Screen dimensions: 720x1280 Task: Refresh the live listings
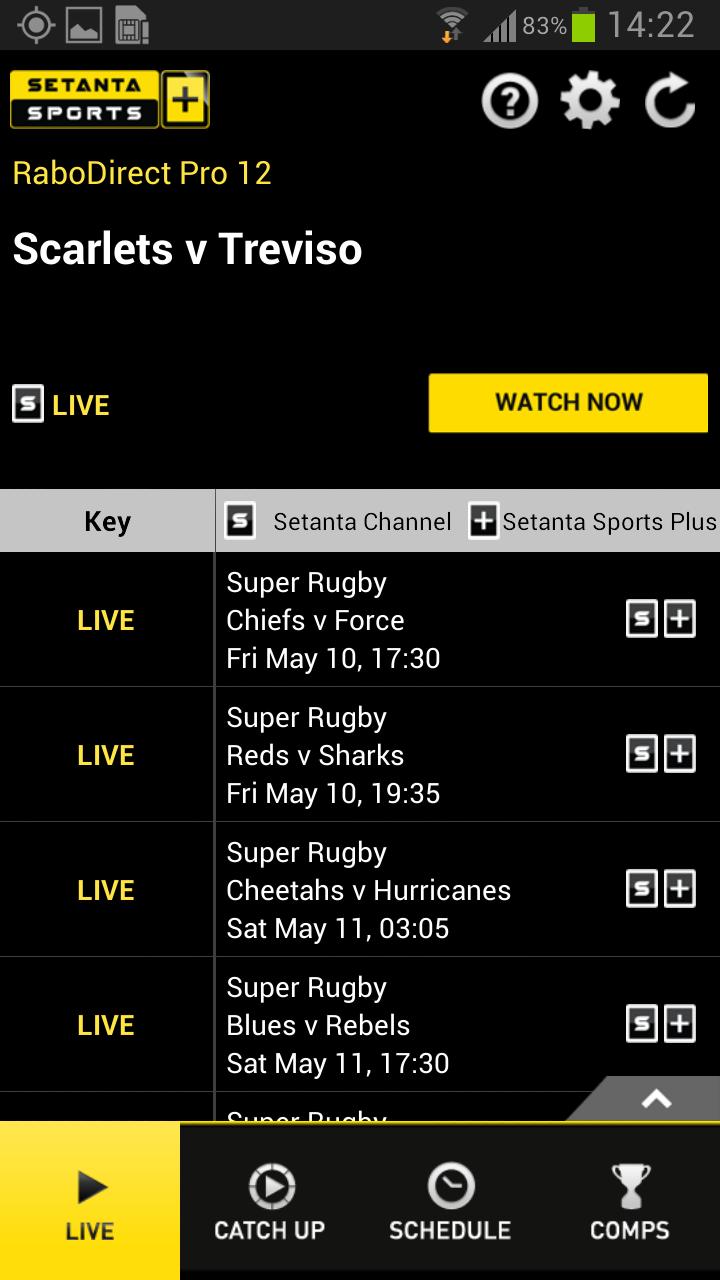tap(670, 99)
